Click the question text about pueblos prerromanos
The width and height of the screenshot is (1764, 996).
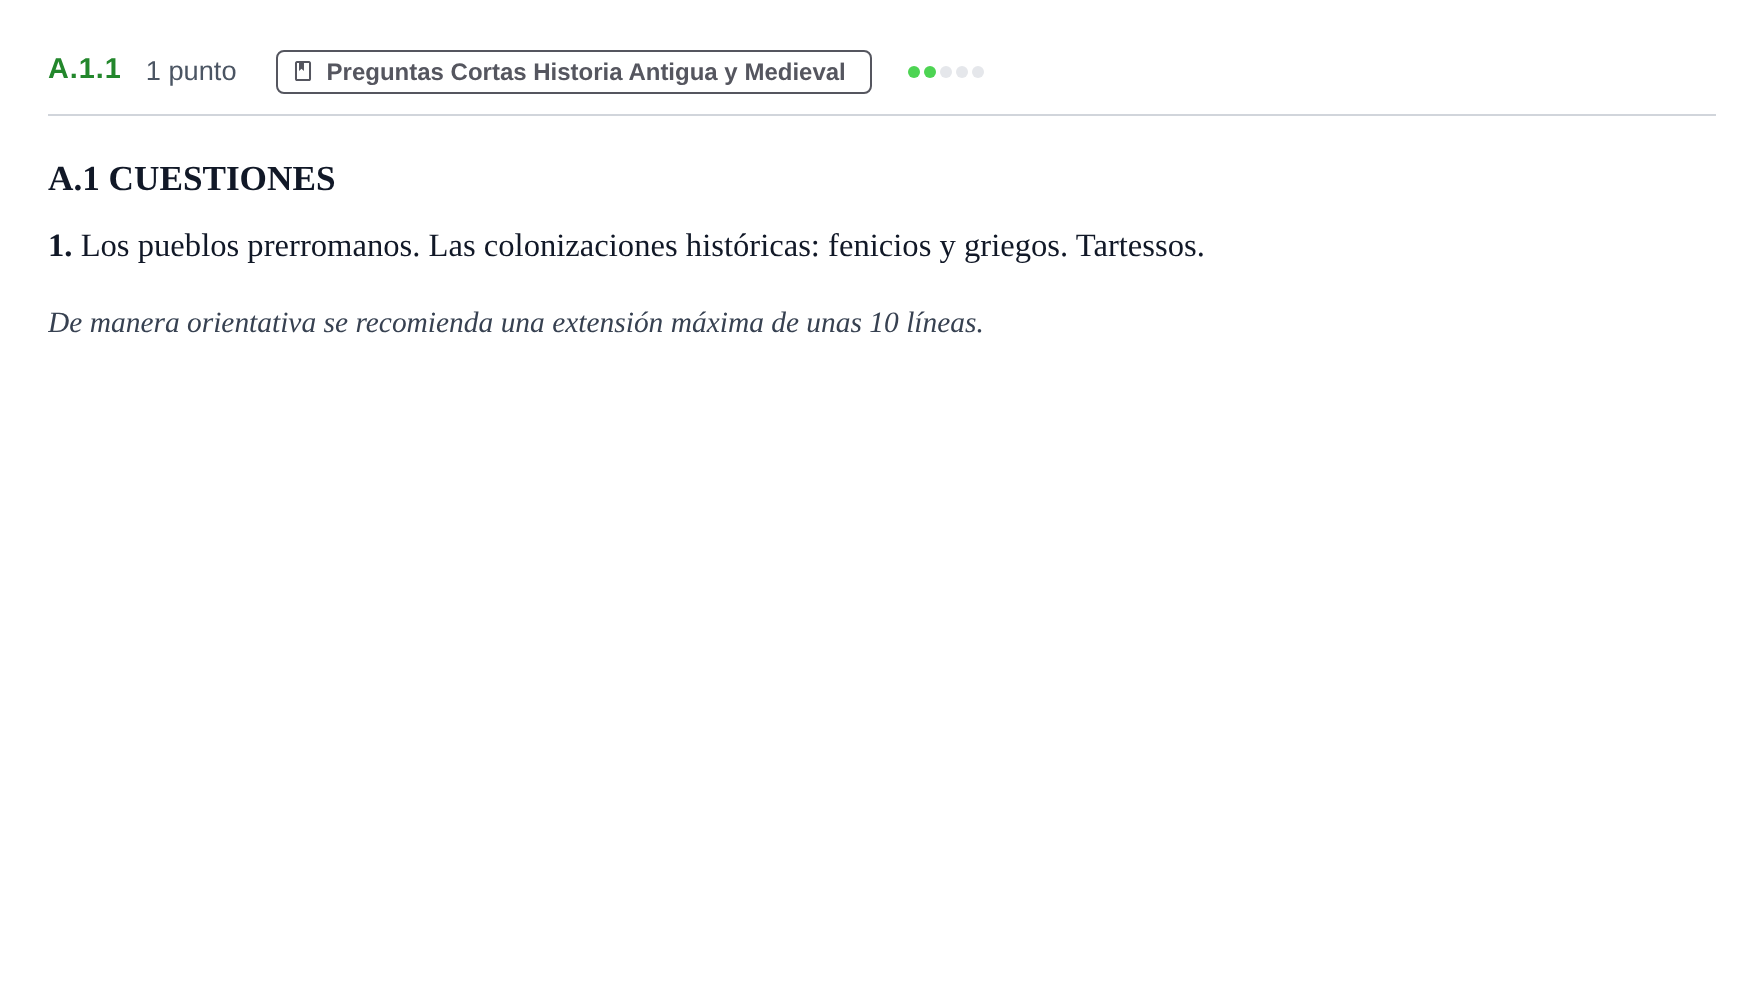coord(626,246)
